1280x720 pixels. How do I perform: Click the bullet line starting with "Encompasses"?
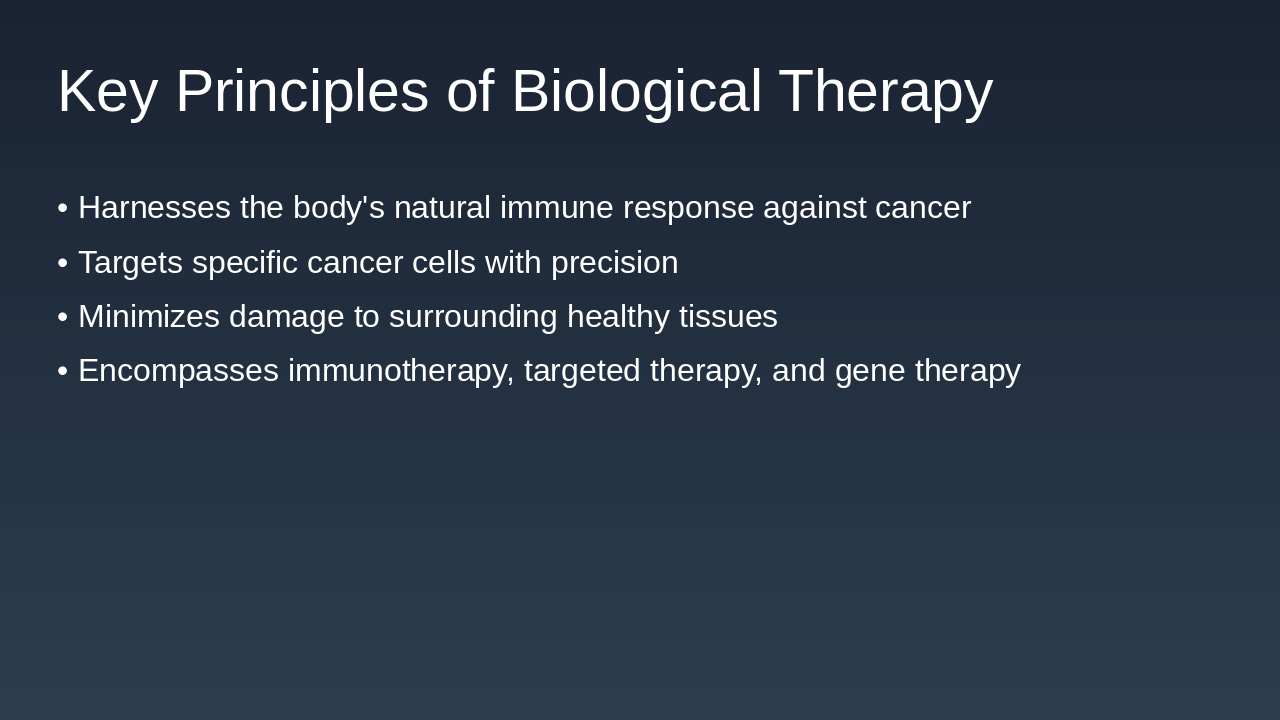tap(549, 371)
